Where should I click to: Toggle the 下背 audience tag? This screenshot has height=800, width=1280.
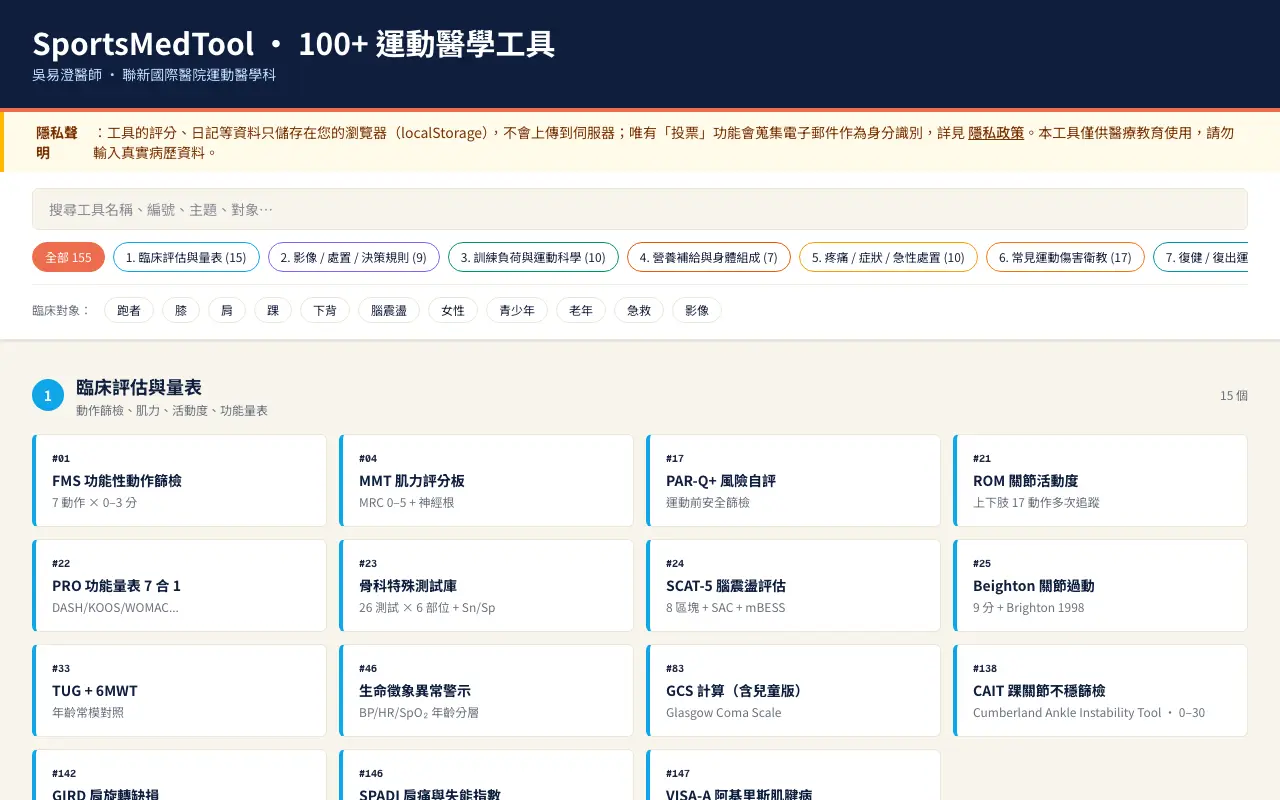click(325, 310)
